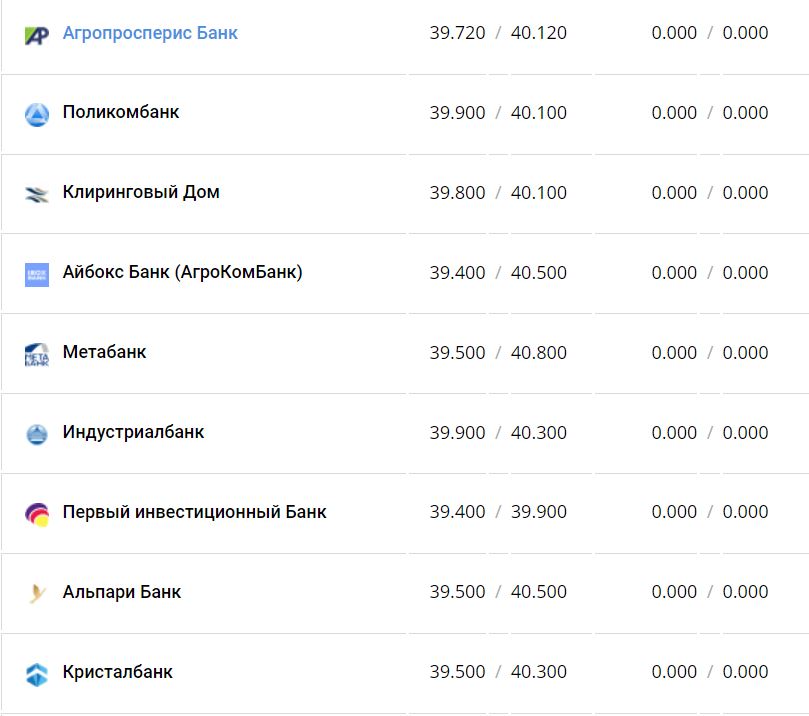This screenshot has height=716, width=809.
Task: Select the Метабанк bank name
Action: pyautogui.click(x=104, y=352)
